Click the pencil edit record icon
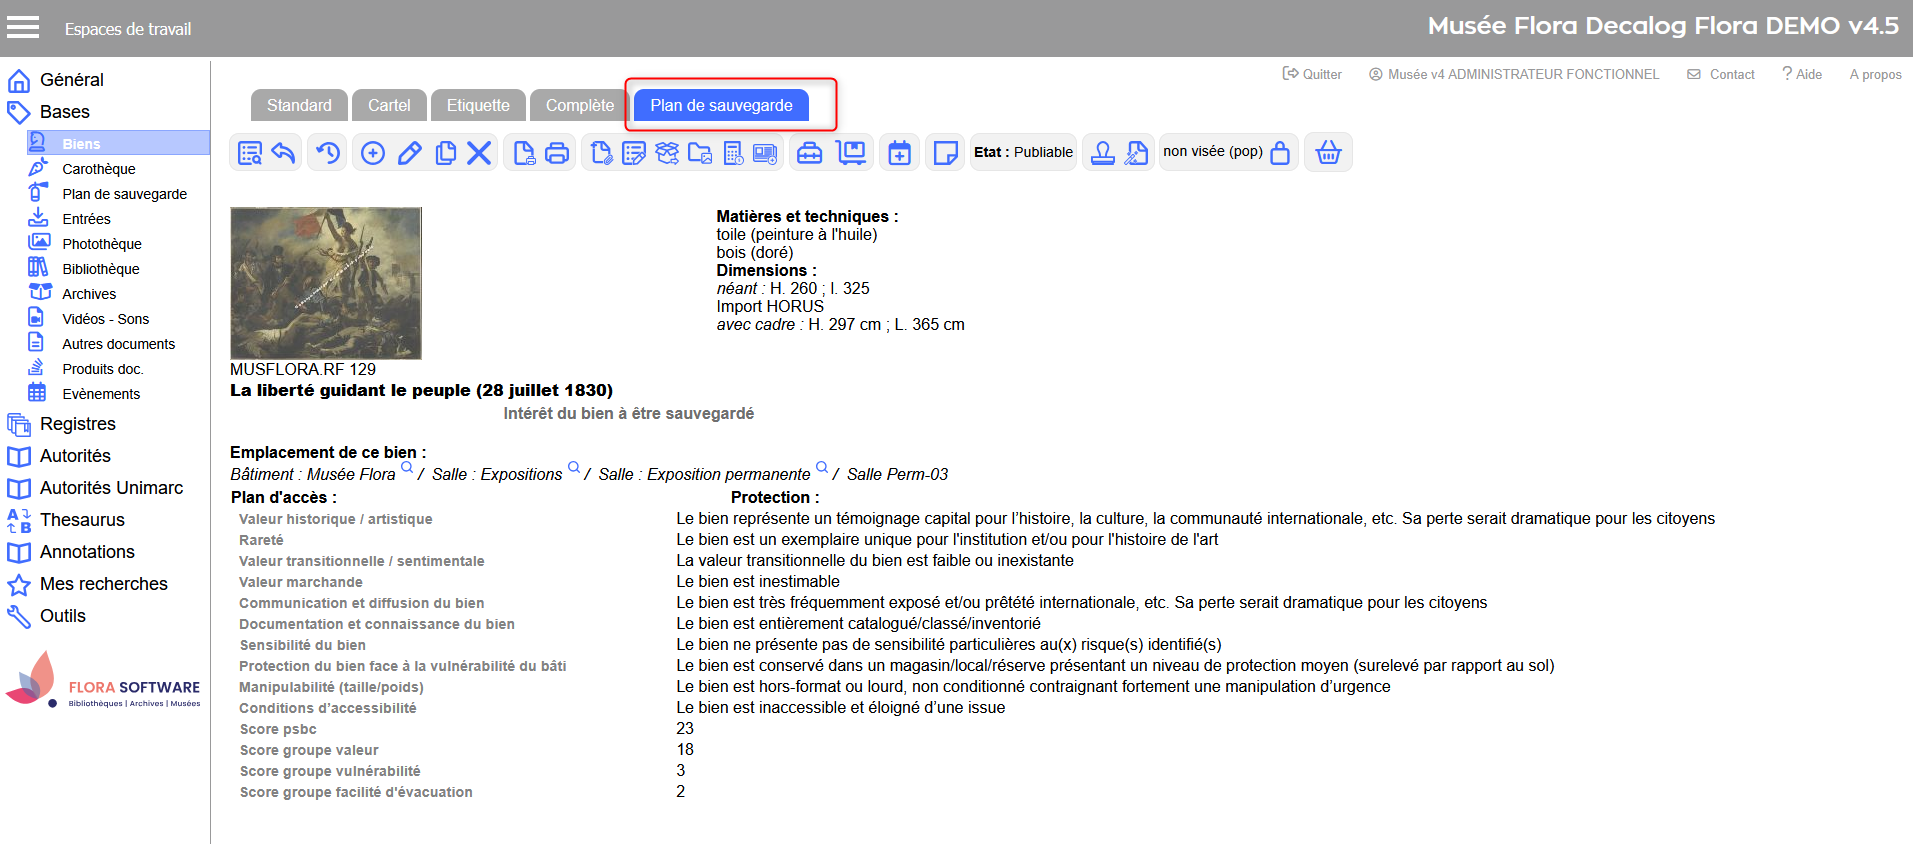1913x844 pixels. tap(409, 153)
